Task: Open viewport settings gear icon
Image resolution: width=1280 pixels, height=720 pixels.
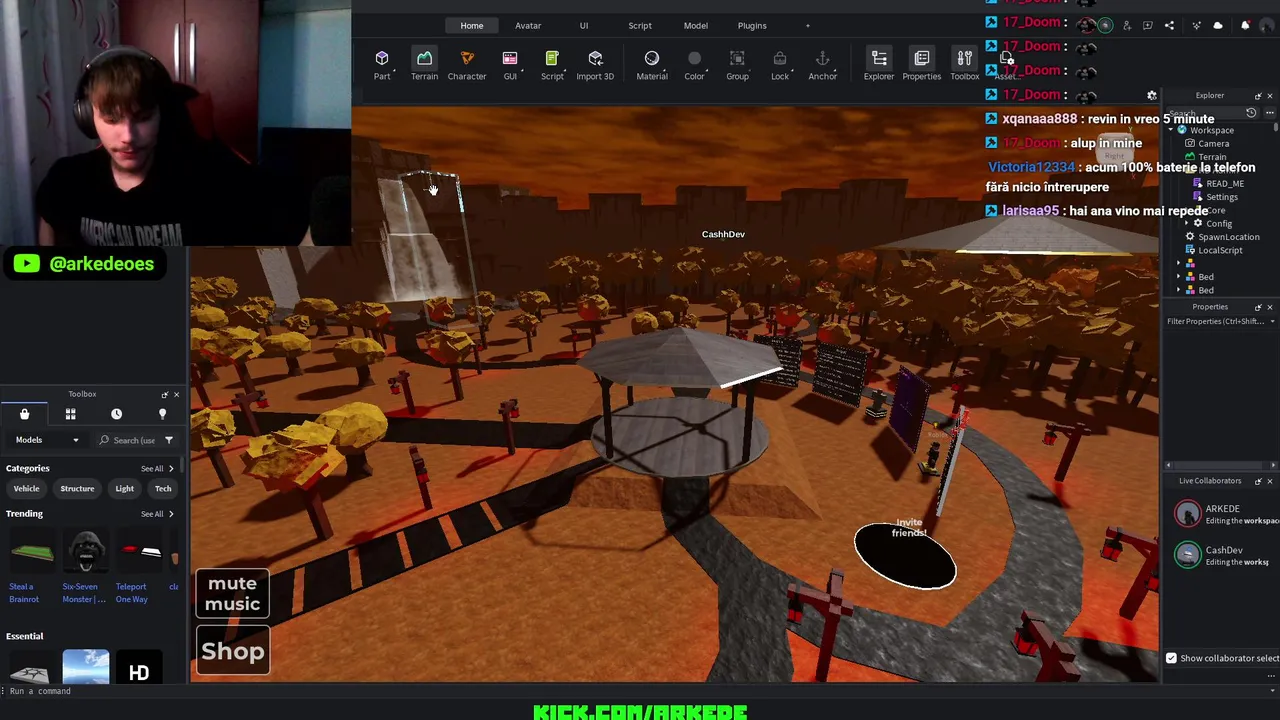Action: click(x=1152, y=96)
